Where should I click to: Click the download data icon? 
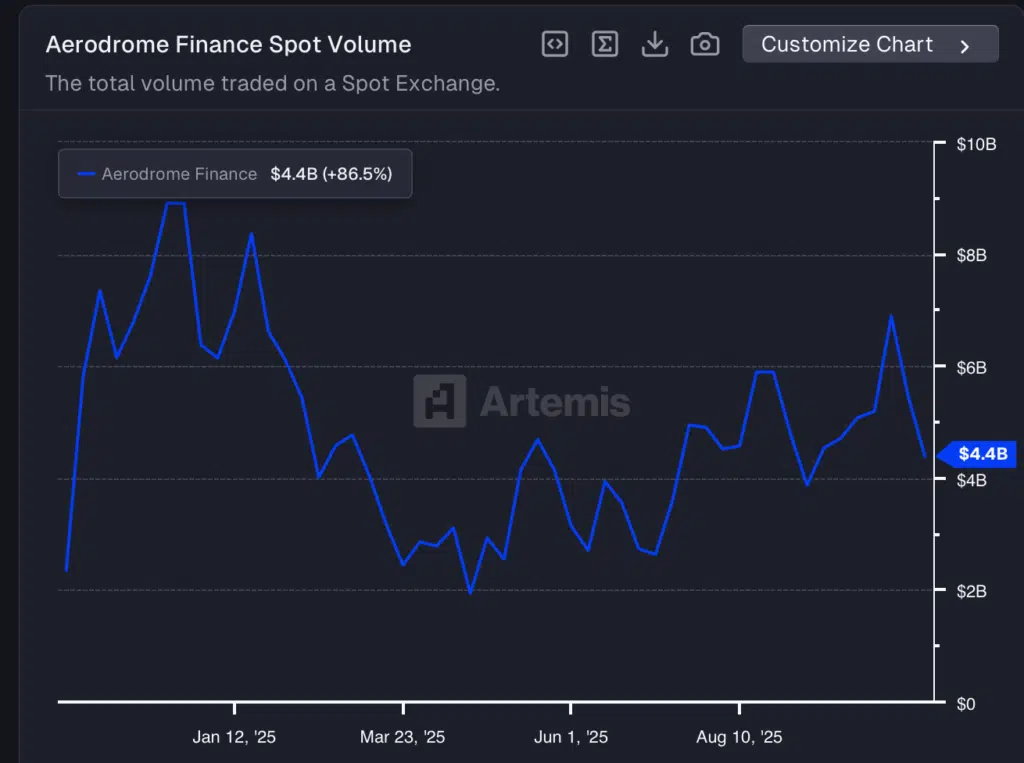pos(654,43)
